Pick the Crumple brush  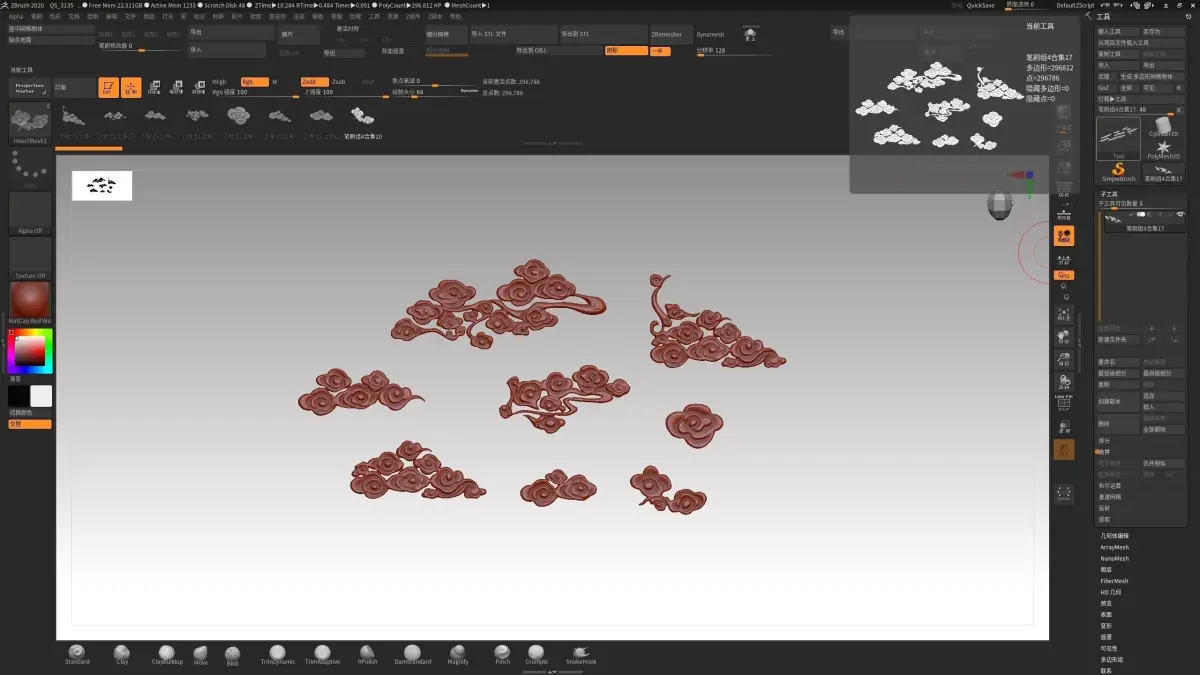point(537,655)
